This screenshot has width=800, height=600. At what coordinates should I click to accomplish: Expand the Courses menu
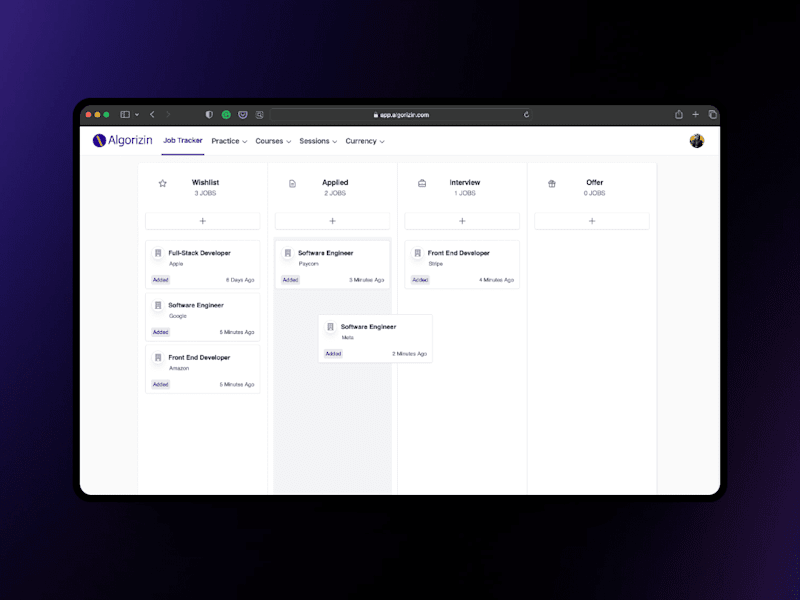[273, 141]
